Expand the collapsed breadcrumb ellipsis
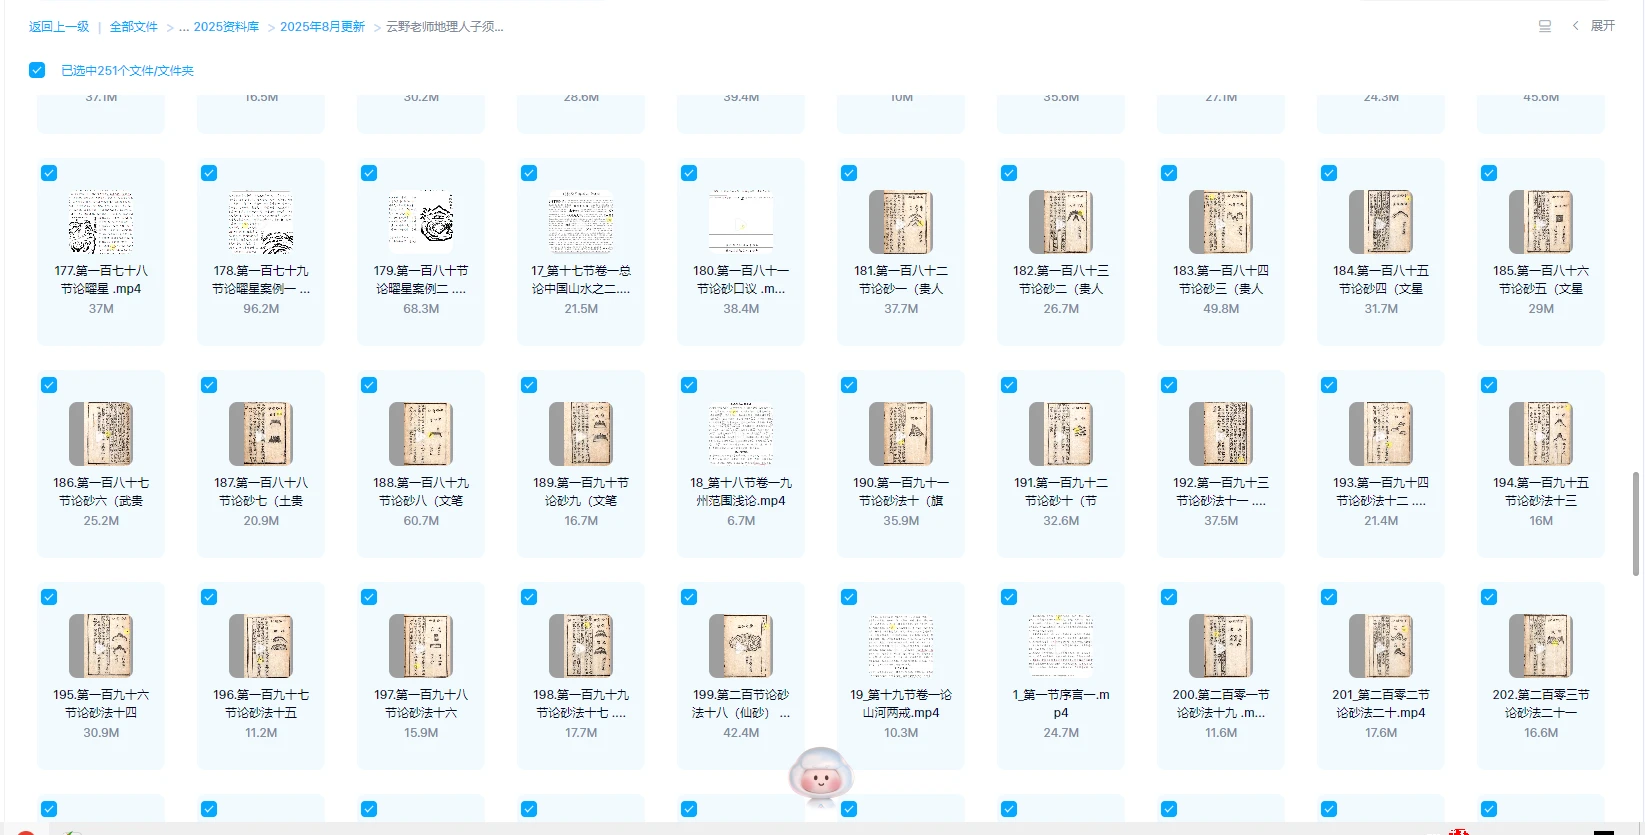The width and height of the screenshot is (1645, 835). coord(184,27)
